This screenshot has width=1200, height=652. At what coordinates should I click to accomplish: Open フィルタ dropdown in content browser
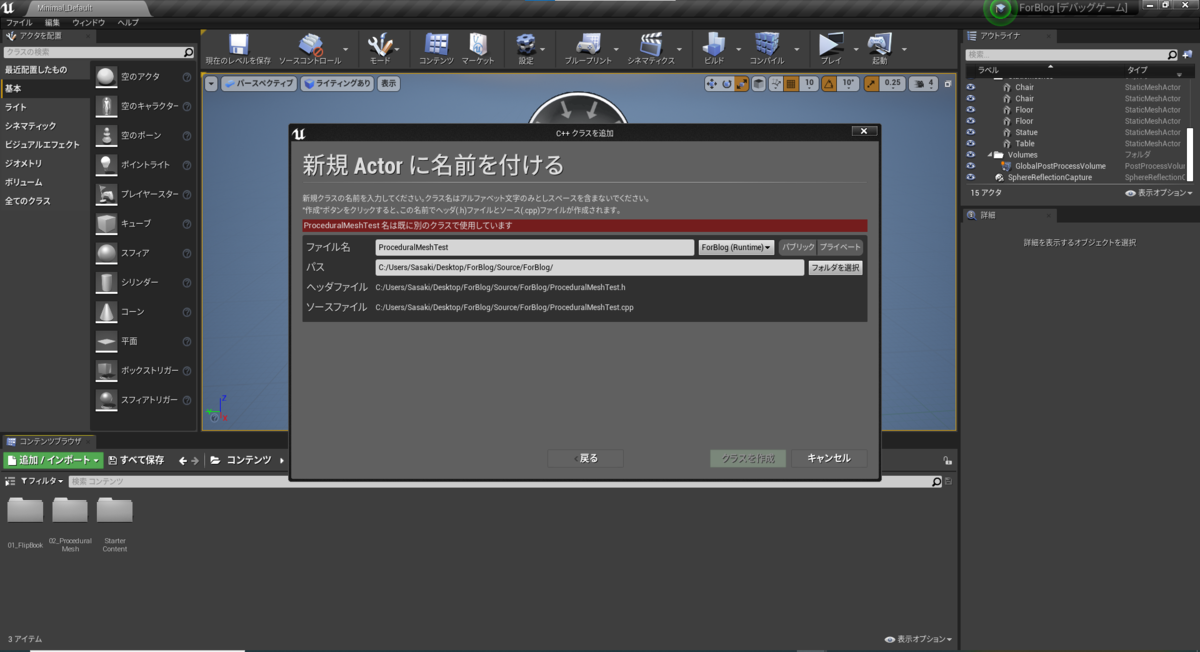pos(41,481)
